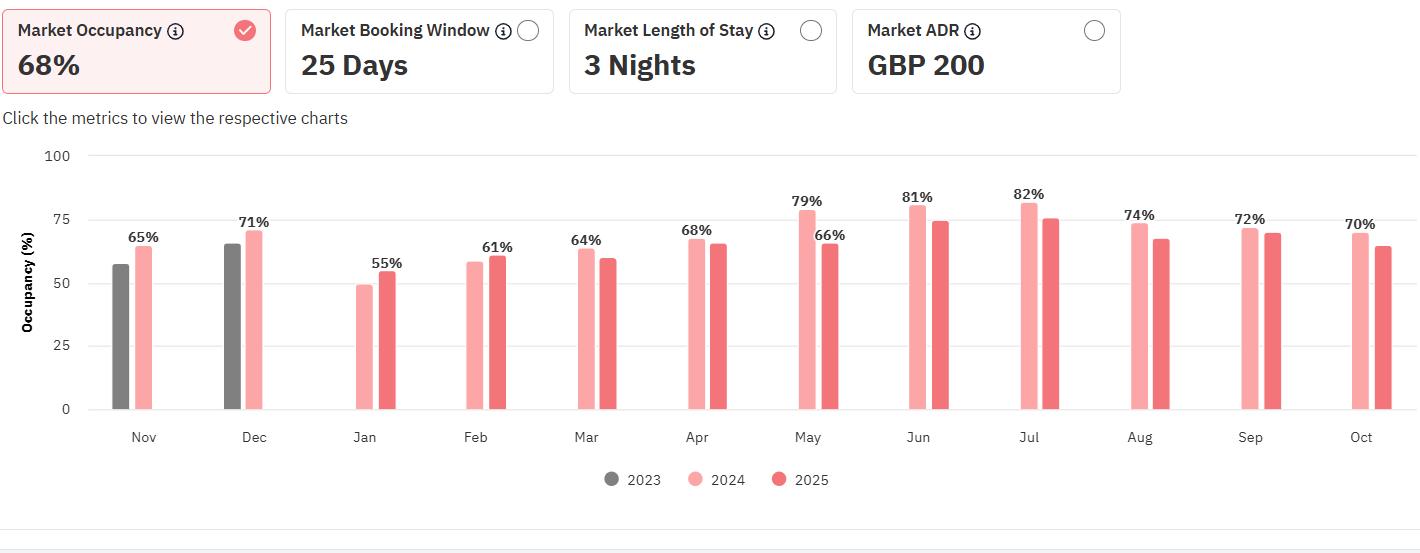Screen dimensions: 1420x553
Task: Click the Market ADR info icon
Action: [973, 31]
